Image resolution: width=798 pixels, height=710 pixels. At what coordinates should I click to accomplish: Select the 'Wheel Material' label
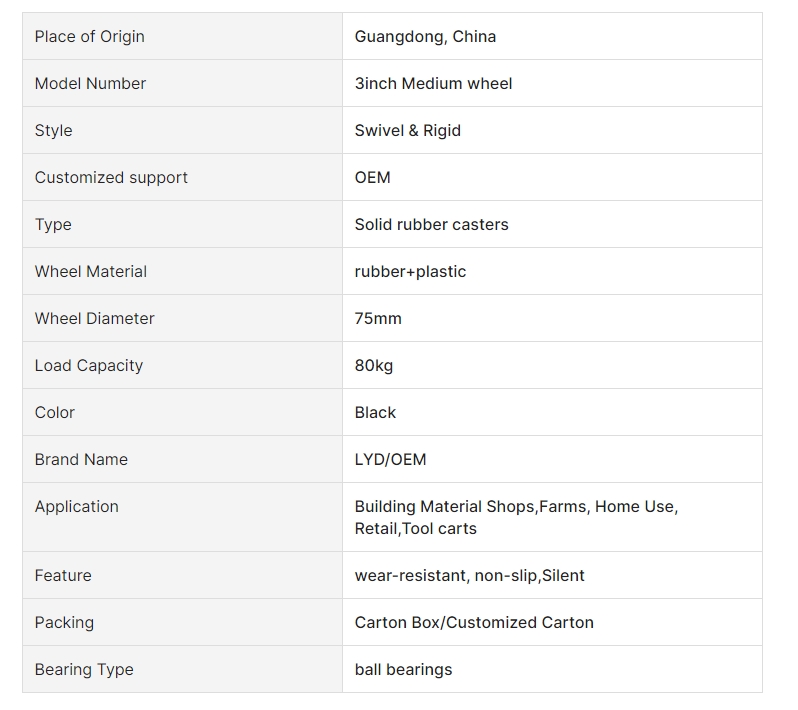[91, 271]
